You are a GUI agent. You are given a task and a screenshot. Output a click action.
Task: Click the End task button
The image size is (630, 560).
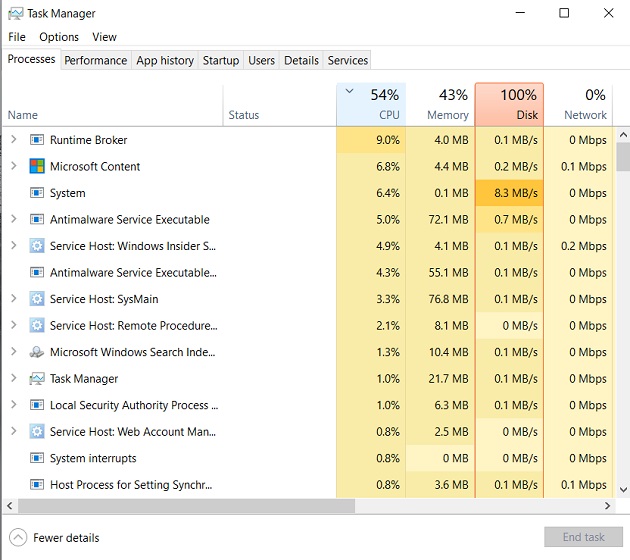pos(583,537)
